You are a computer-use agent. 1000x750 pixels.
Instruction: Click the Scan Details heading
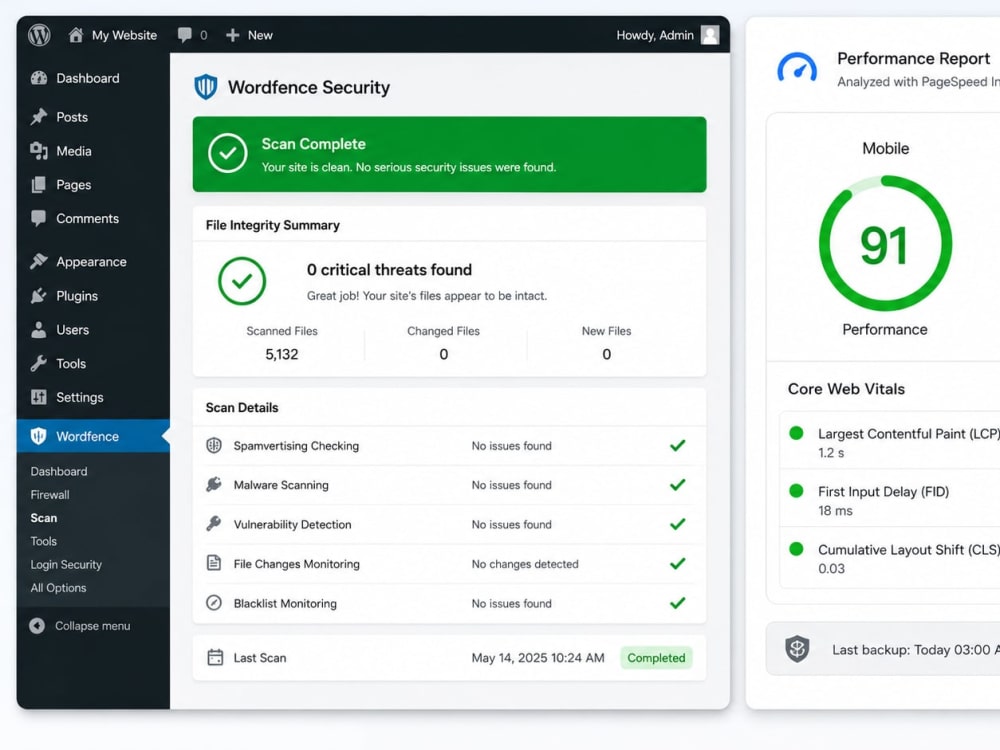(242, 408)
